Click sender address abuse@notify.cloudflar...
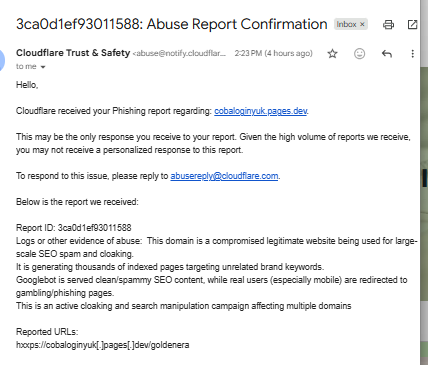 pos(179,53)
